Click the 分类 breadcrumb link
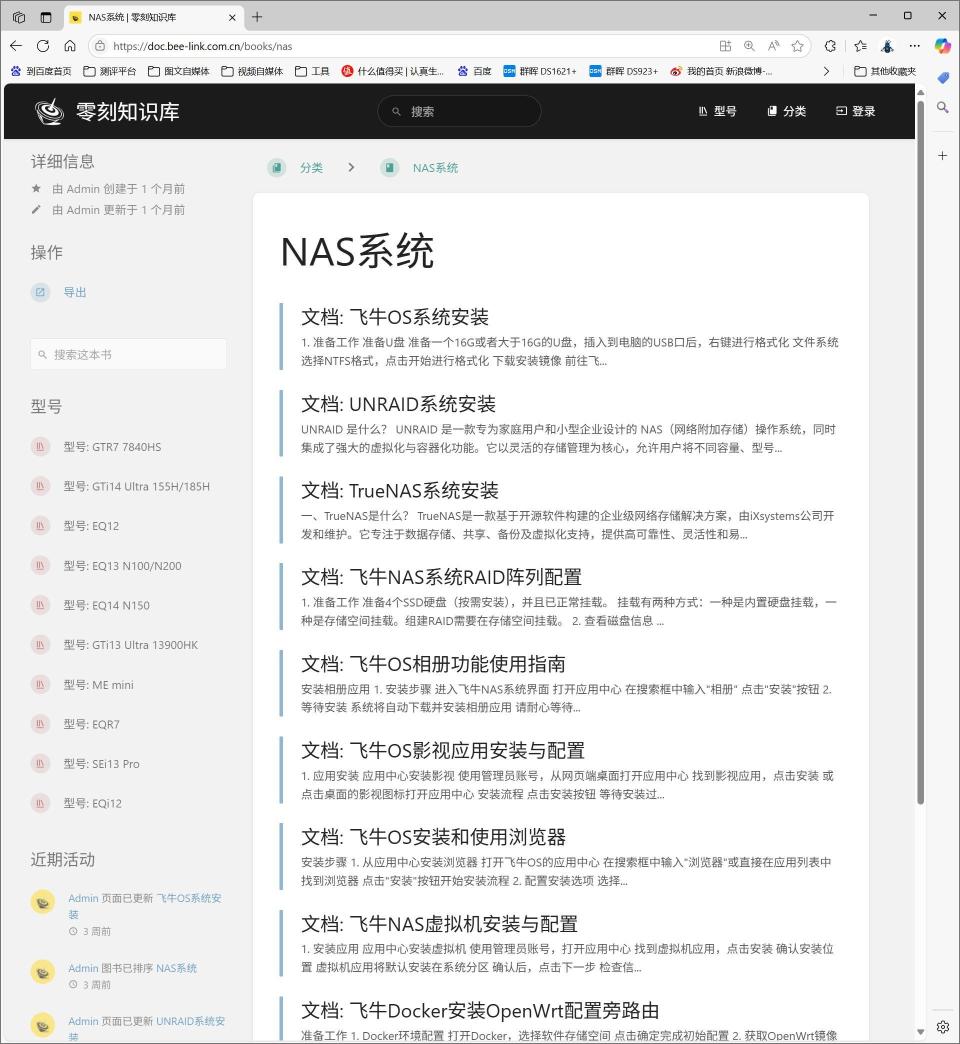 (311, 168)
